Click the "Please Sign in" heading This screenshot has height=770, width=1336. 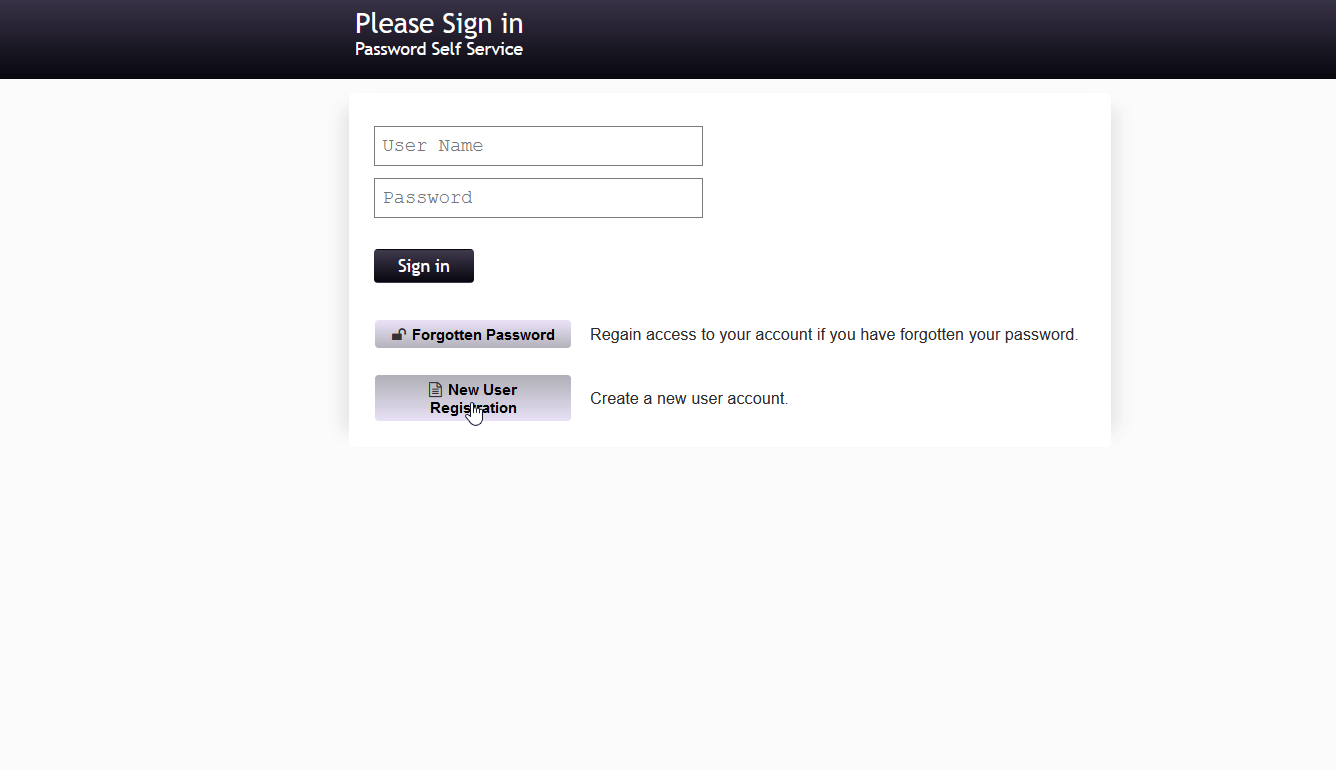(x=439, y=23)
